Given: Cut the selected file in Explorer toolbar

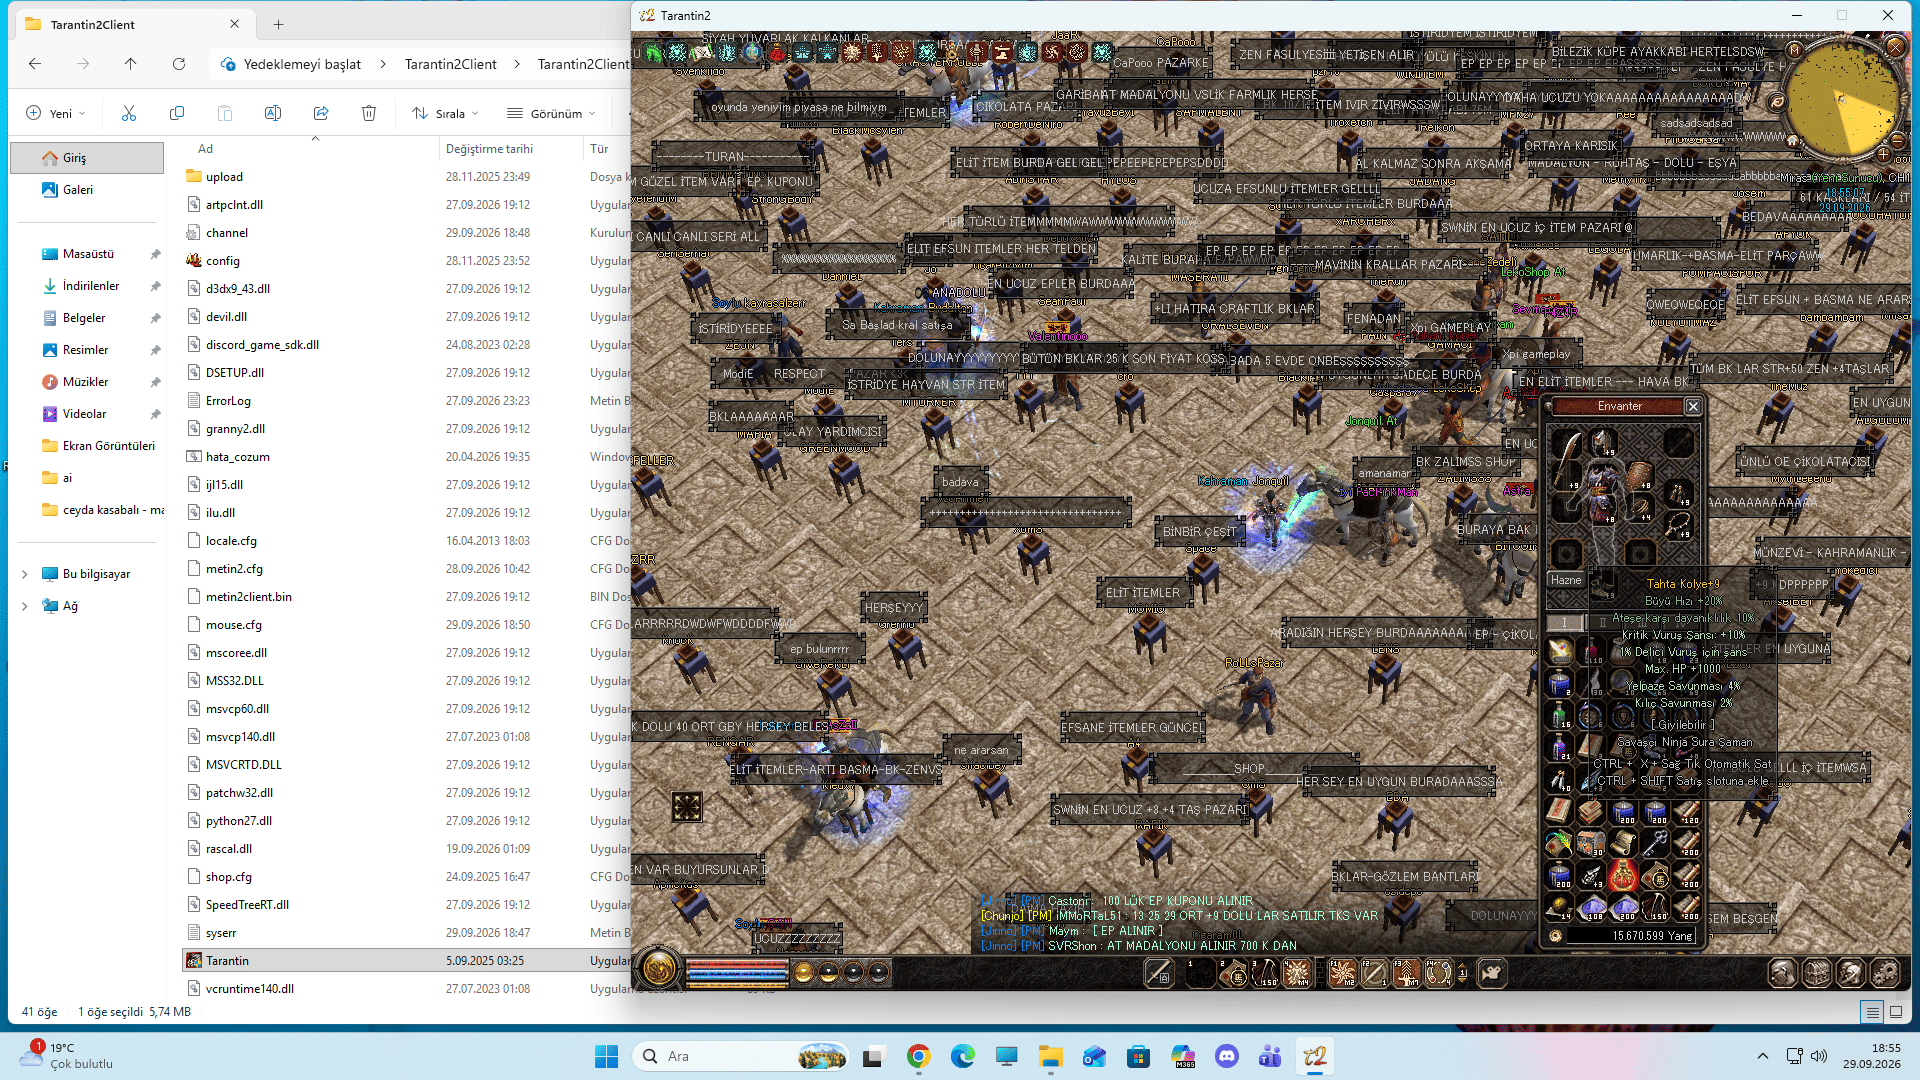Looking at the screenshot, I should (129, 113).
